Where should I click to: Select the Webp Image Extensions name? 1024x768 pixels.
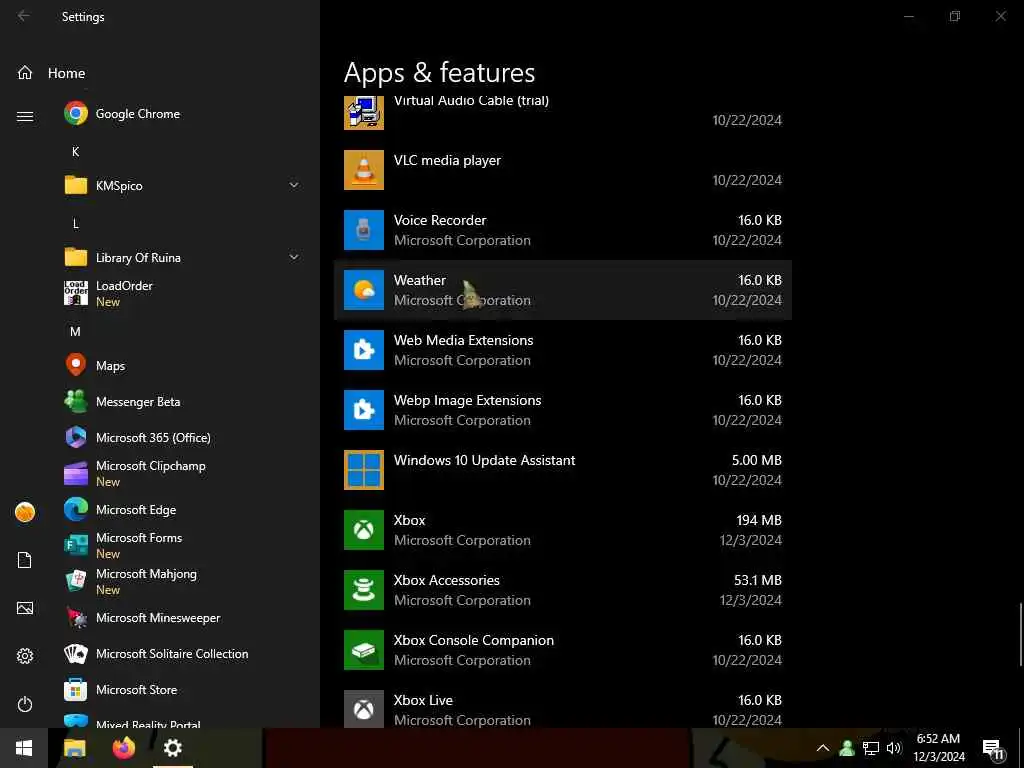coord(468,400)
